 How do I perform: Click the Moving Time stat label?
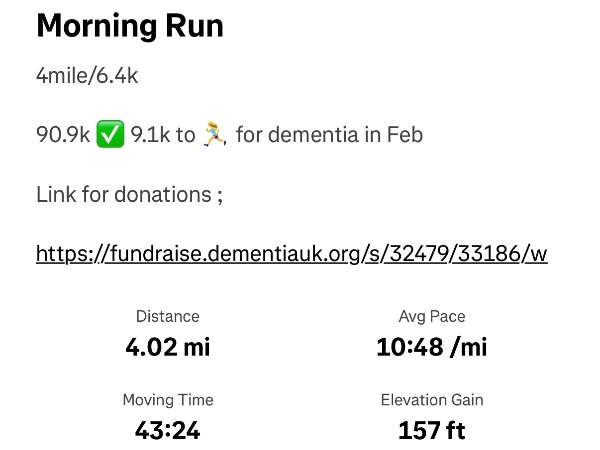(x=168, y=400)
